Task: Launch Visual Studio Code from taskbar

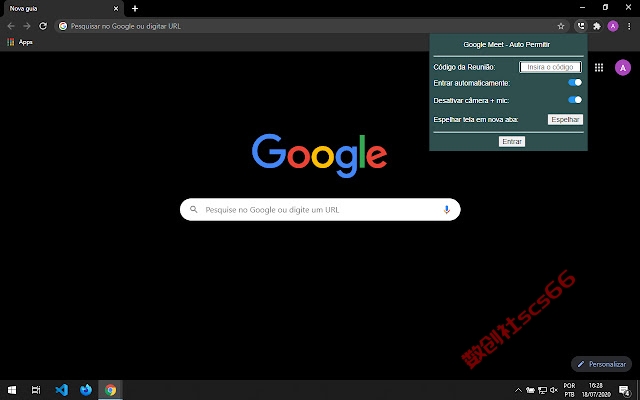Action: [62, 390]
